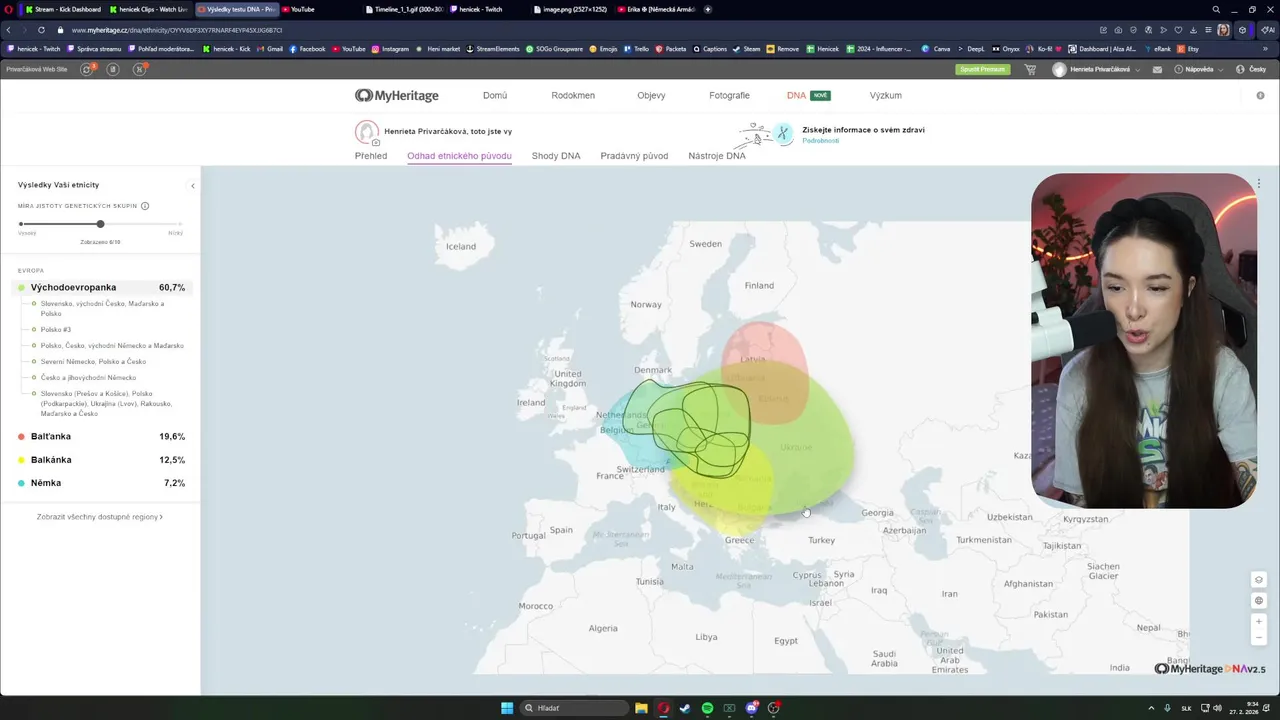This screenshot has height=720, width=1280.
Task: Switch to henicek Clips browser tab
Action: pos(148,9)
